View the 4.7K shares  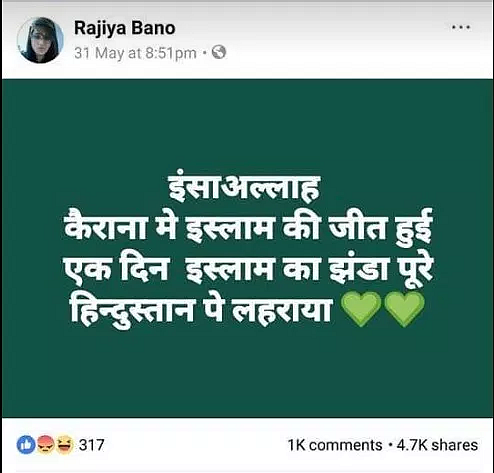click(x=437, y=445)
